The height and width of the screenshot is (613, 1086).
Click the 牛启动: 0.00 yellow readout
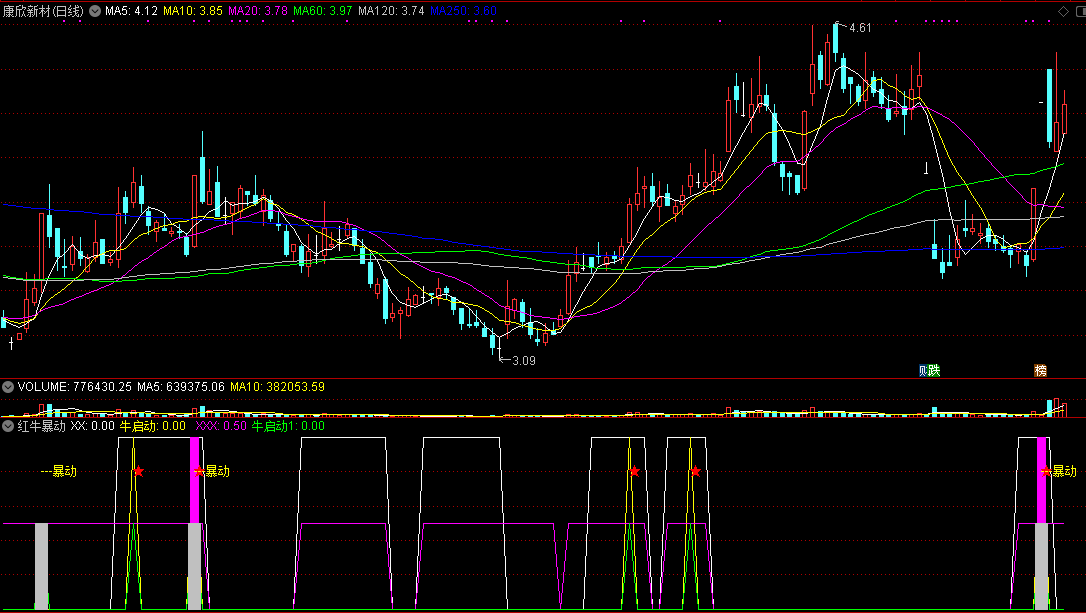coord(152,426)
